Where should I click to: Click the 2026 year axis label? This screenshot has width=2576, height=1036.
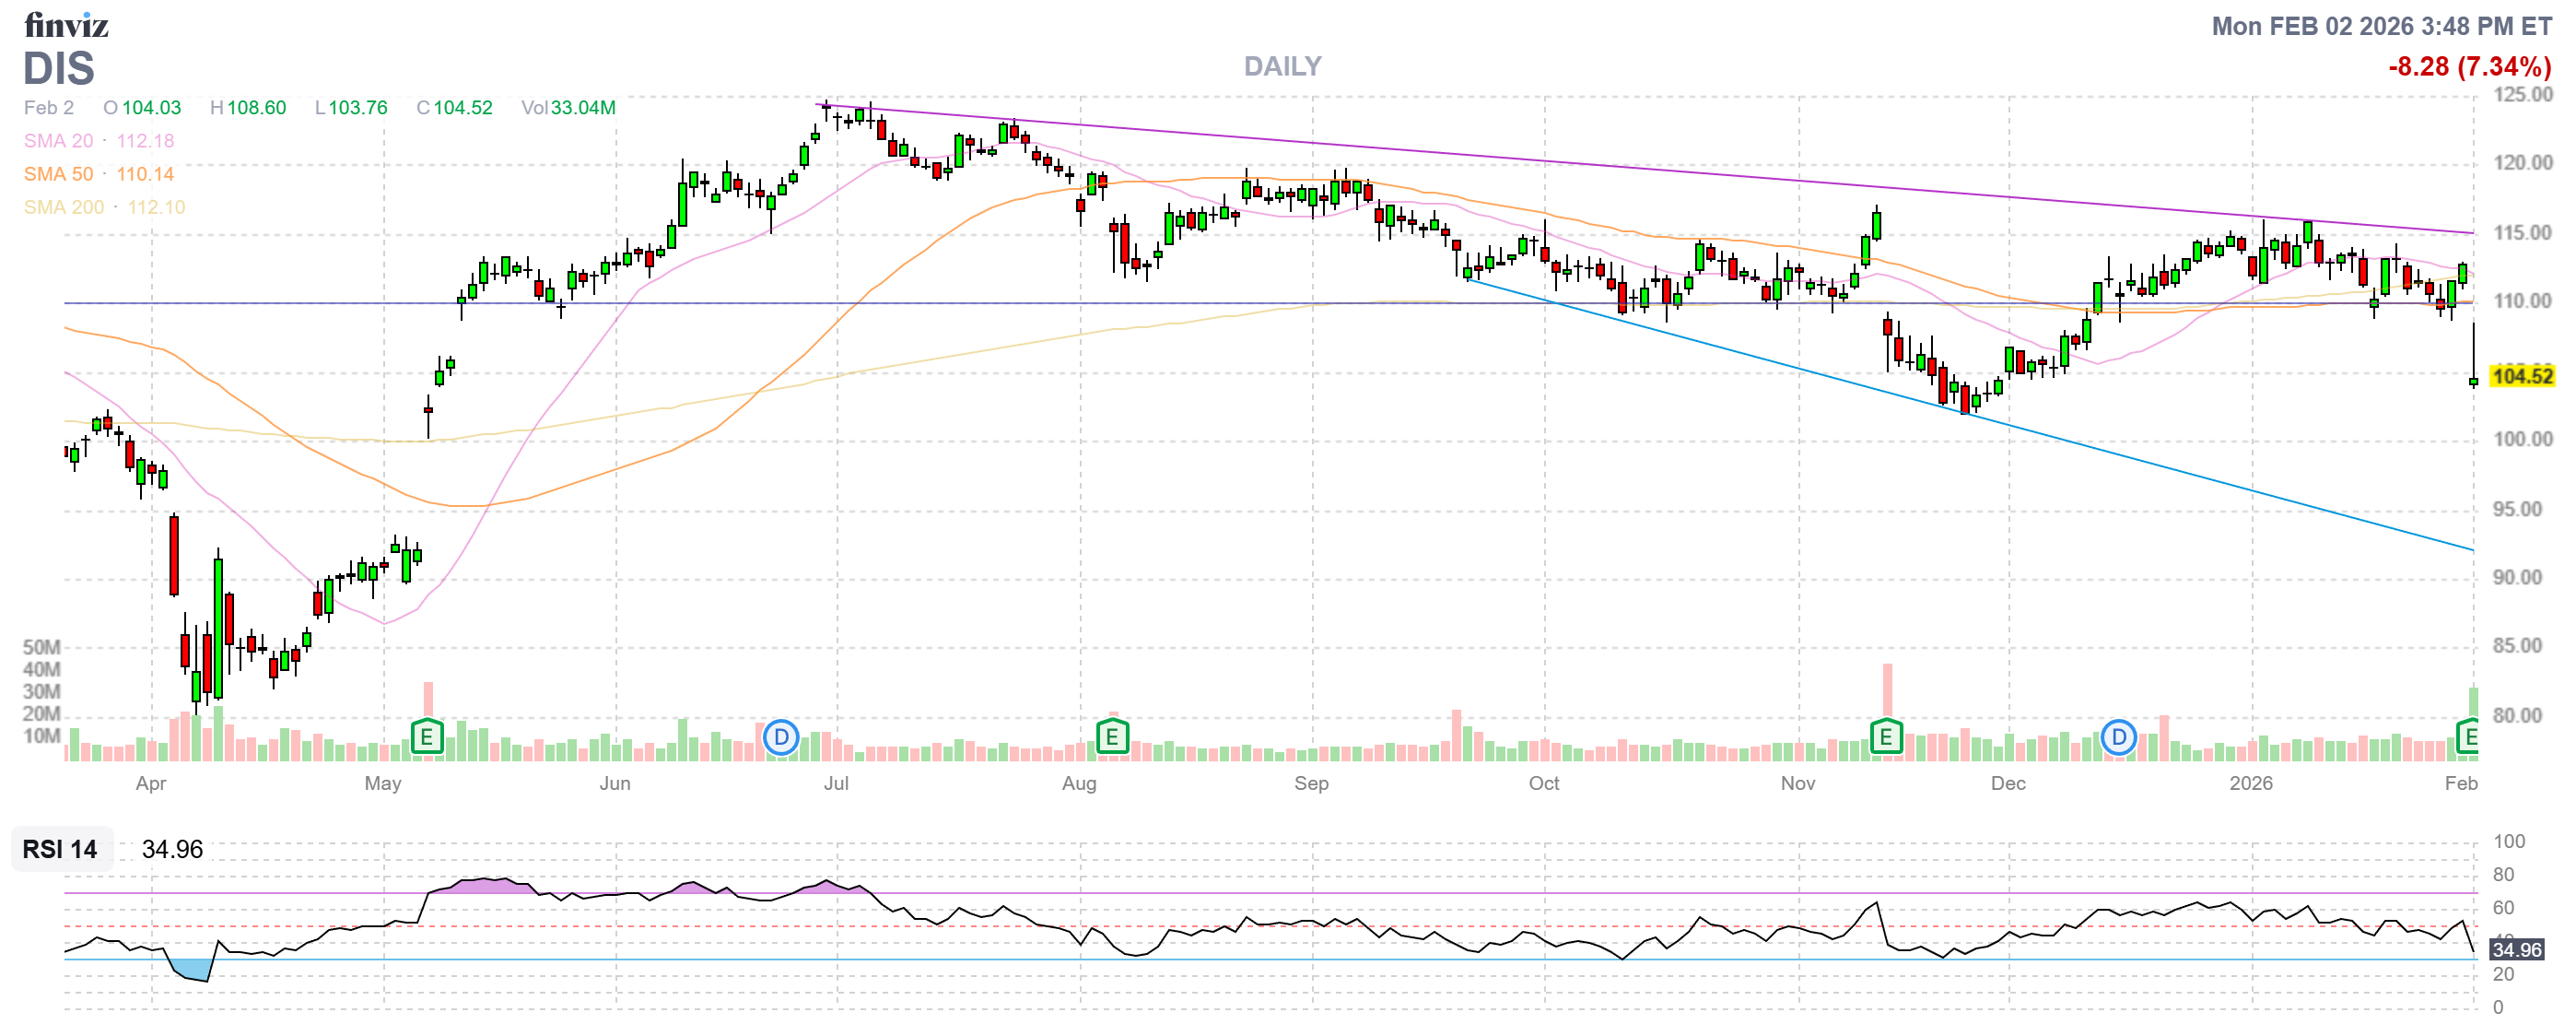click(2250, 783)
